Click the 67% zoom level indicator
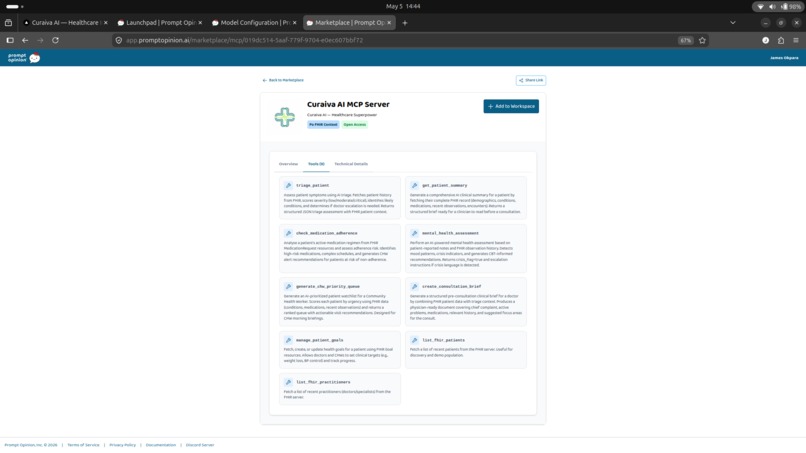 point(685,40)
